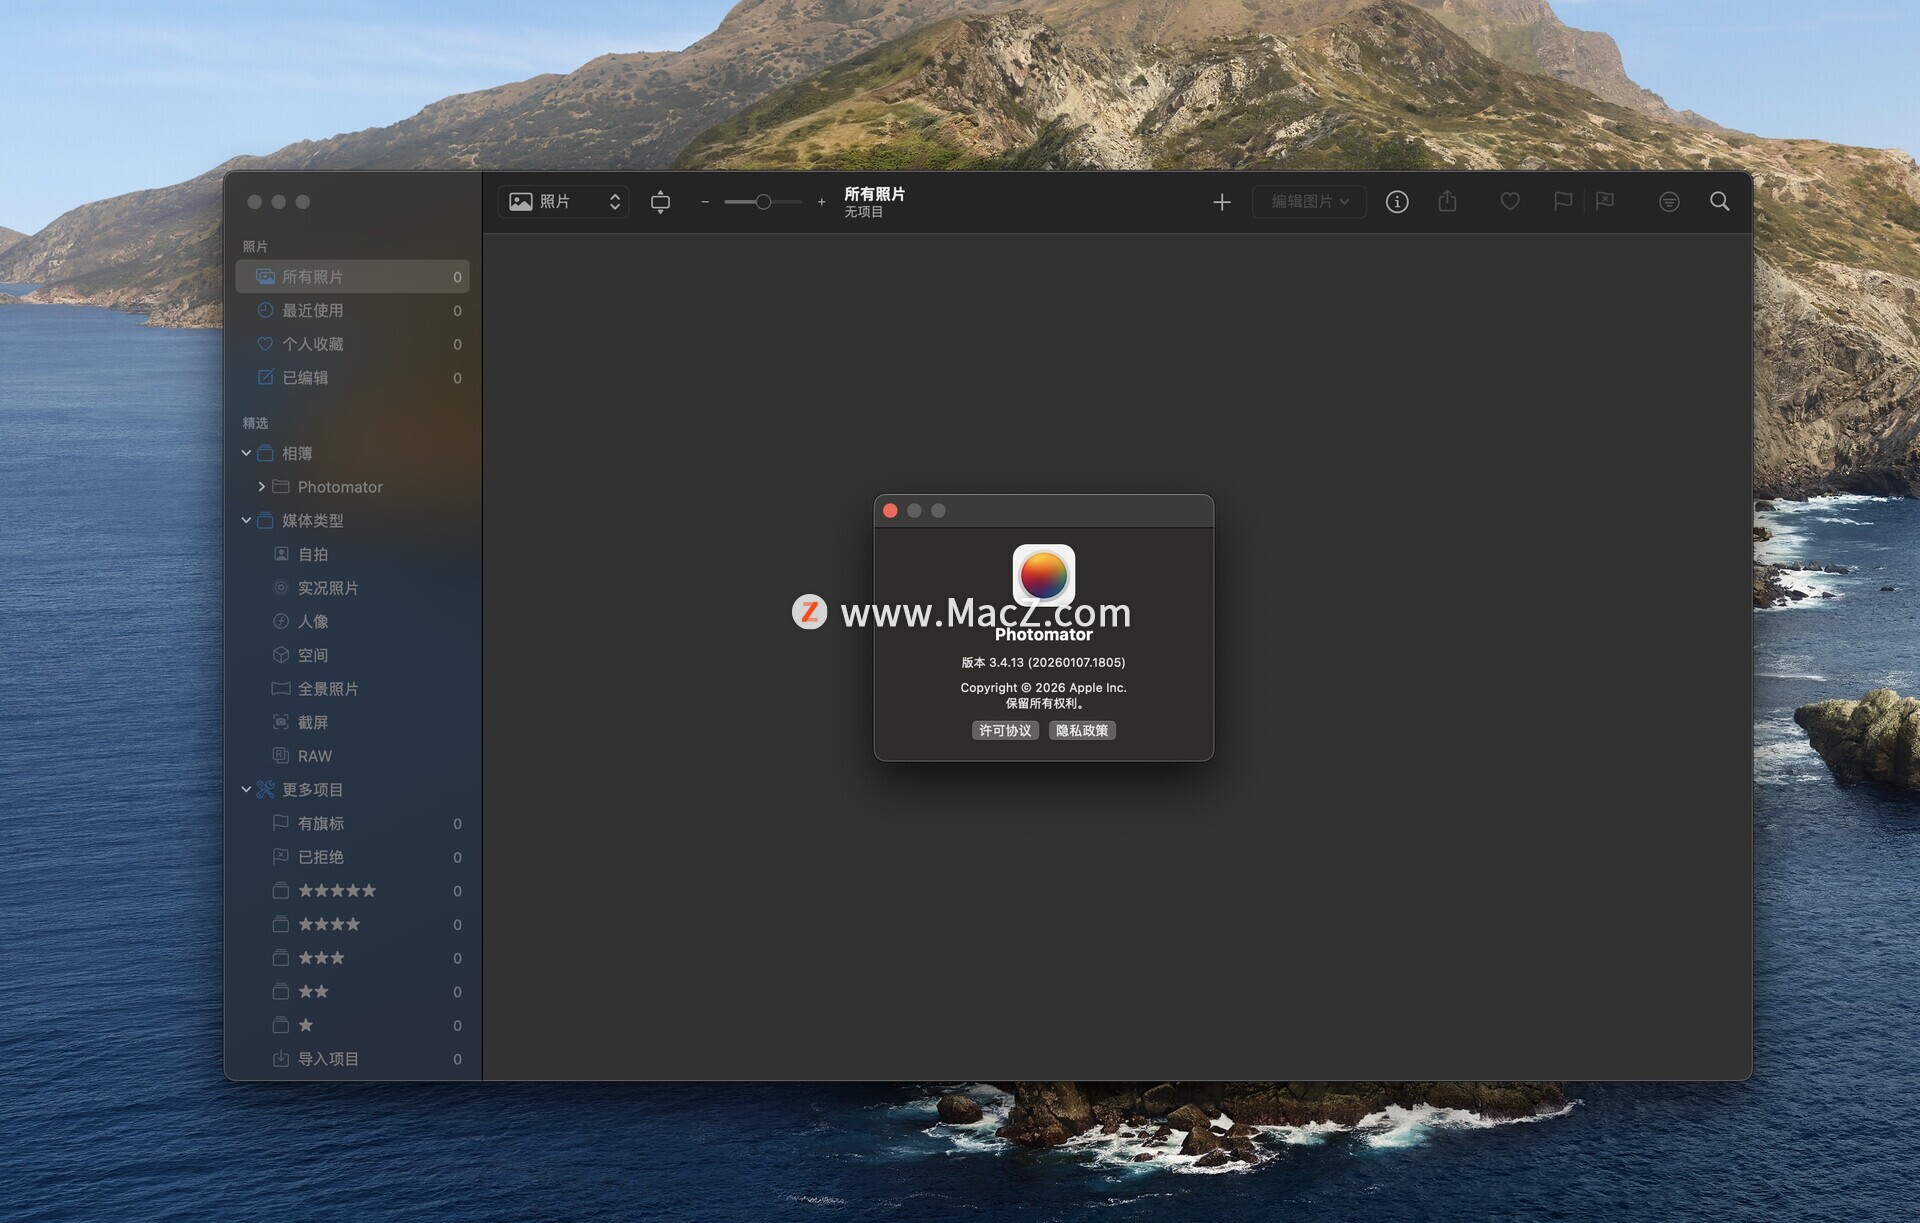Click the 许可协议 button
Viewport: 1920px width, 1223px height.
point(1005,731)
